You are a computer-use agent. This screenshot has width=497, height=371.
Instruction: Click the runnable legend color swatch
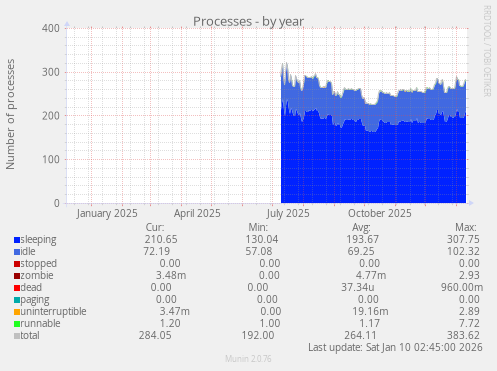17,324
